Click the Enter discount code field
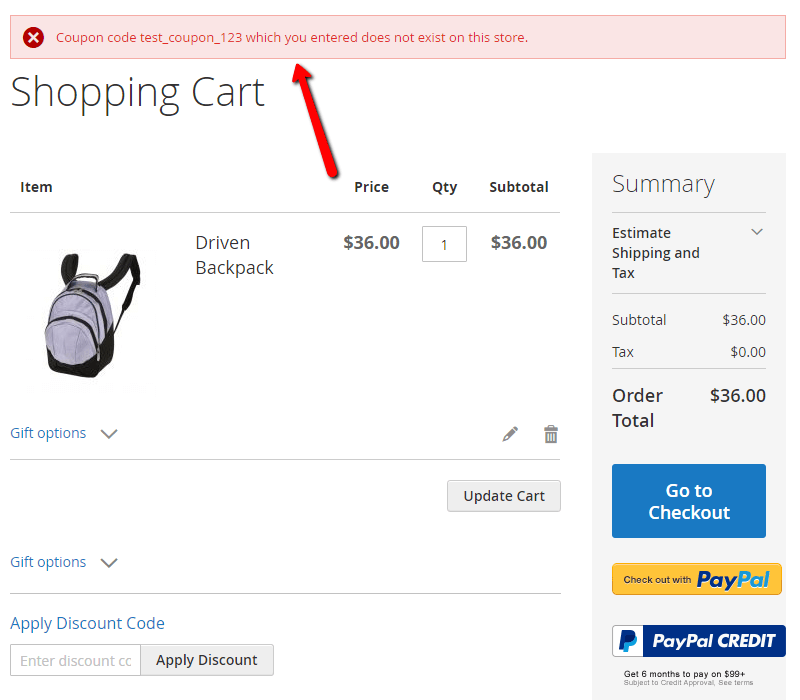 coord(76,660)
